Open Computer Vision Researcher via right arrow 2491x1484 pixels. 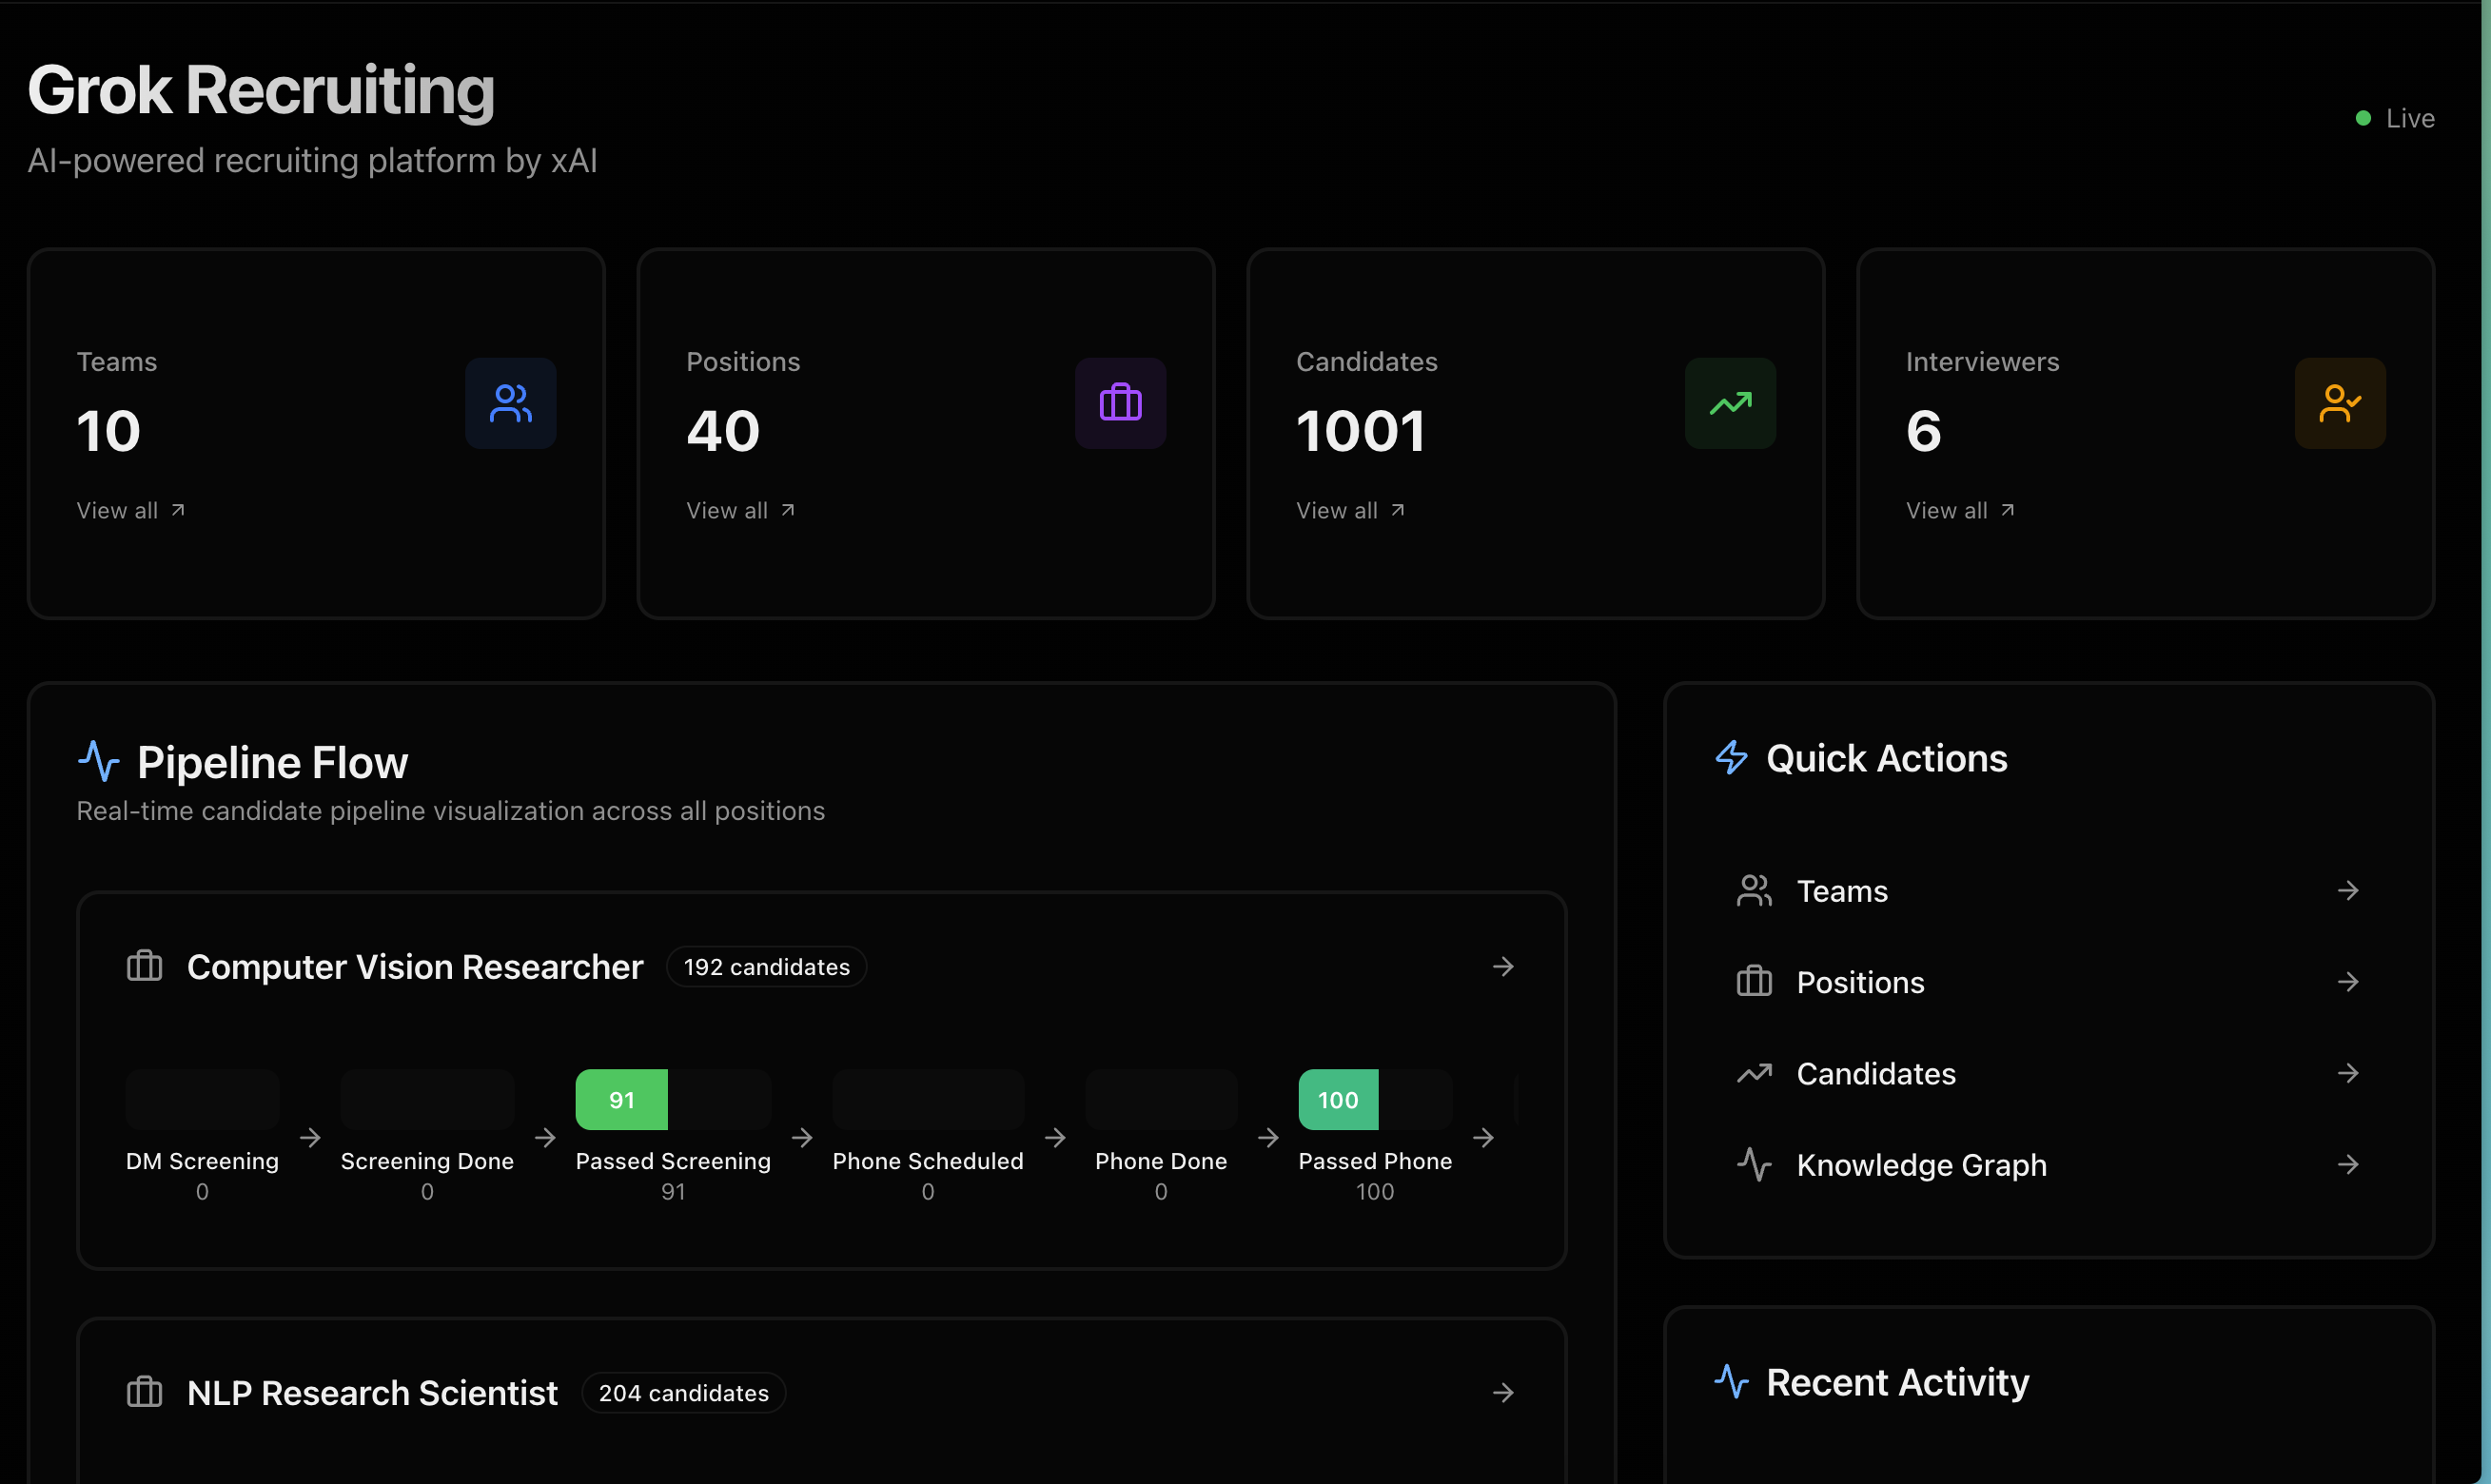(1502, 966)
